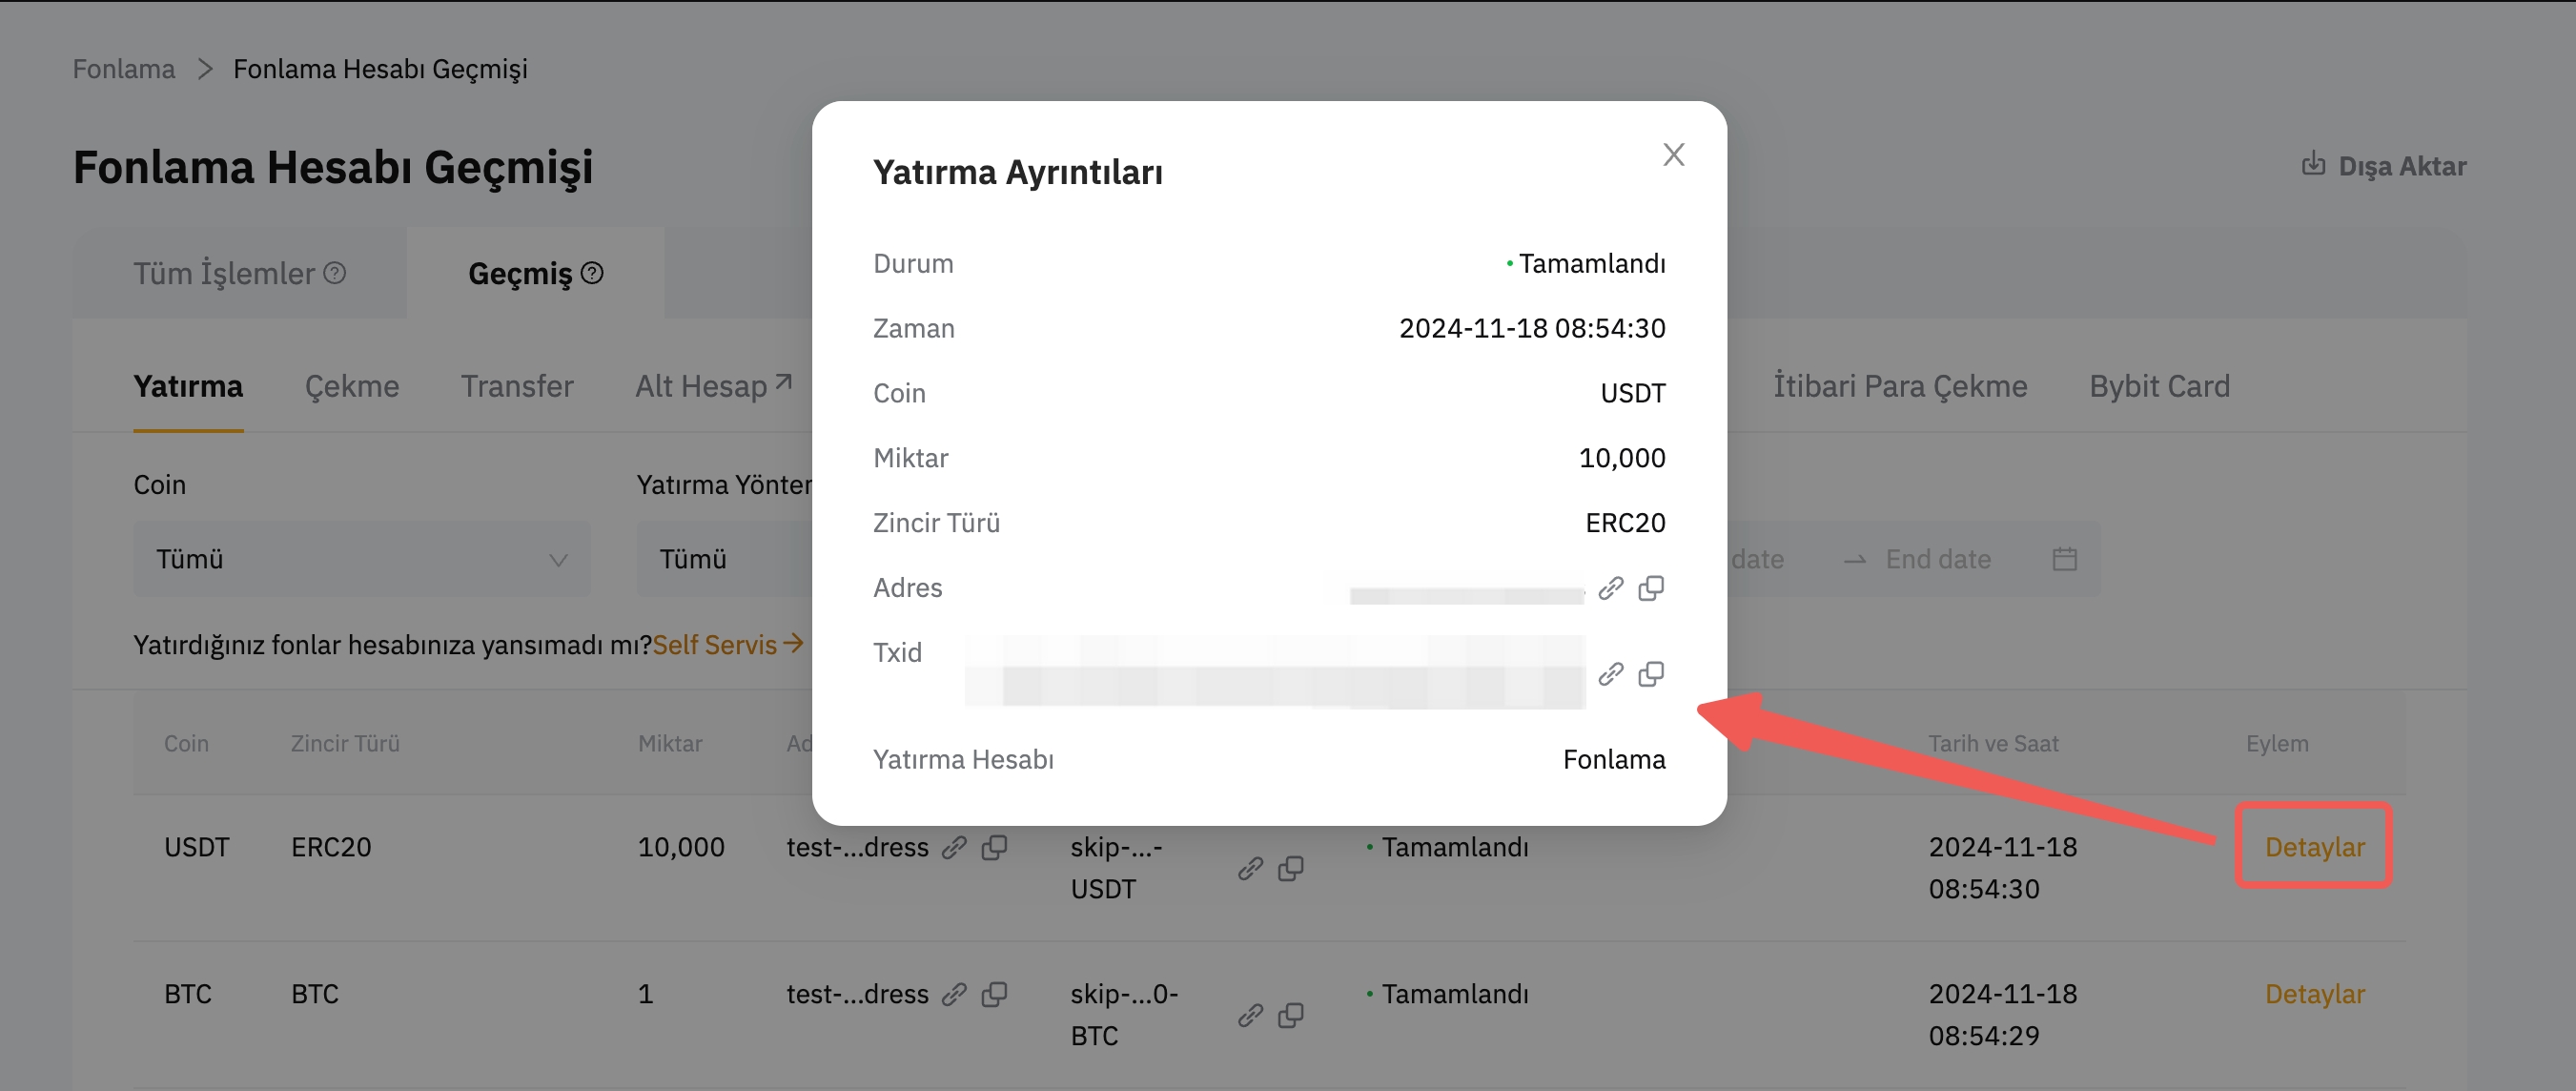Copy address in USDT table row

tap(994, 848)
